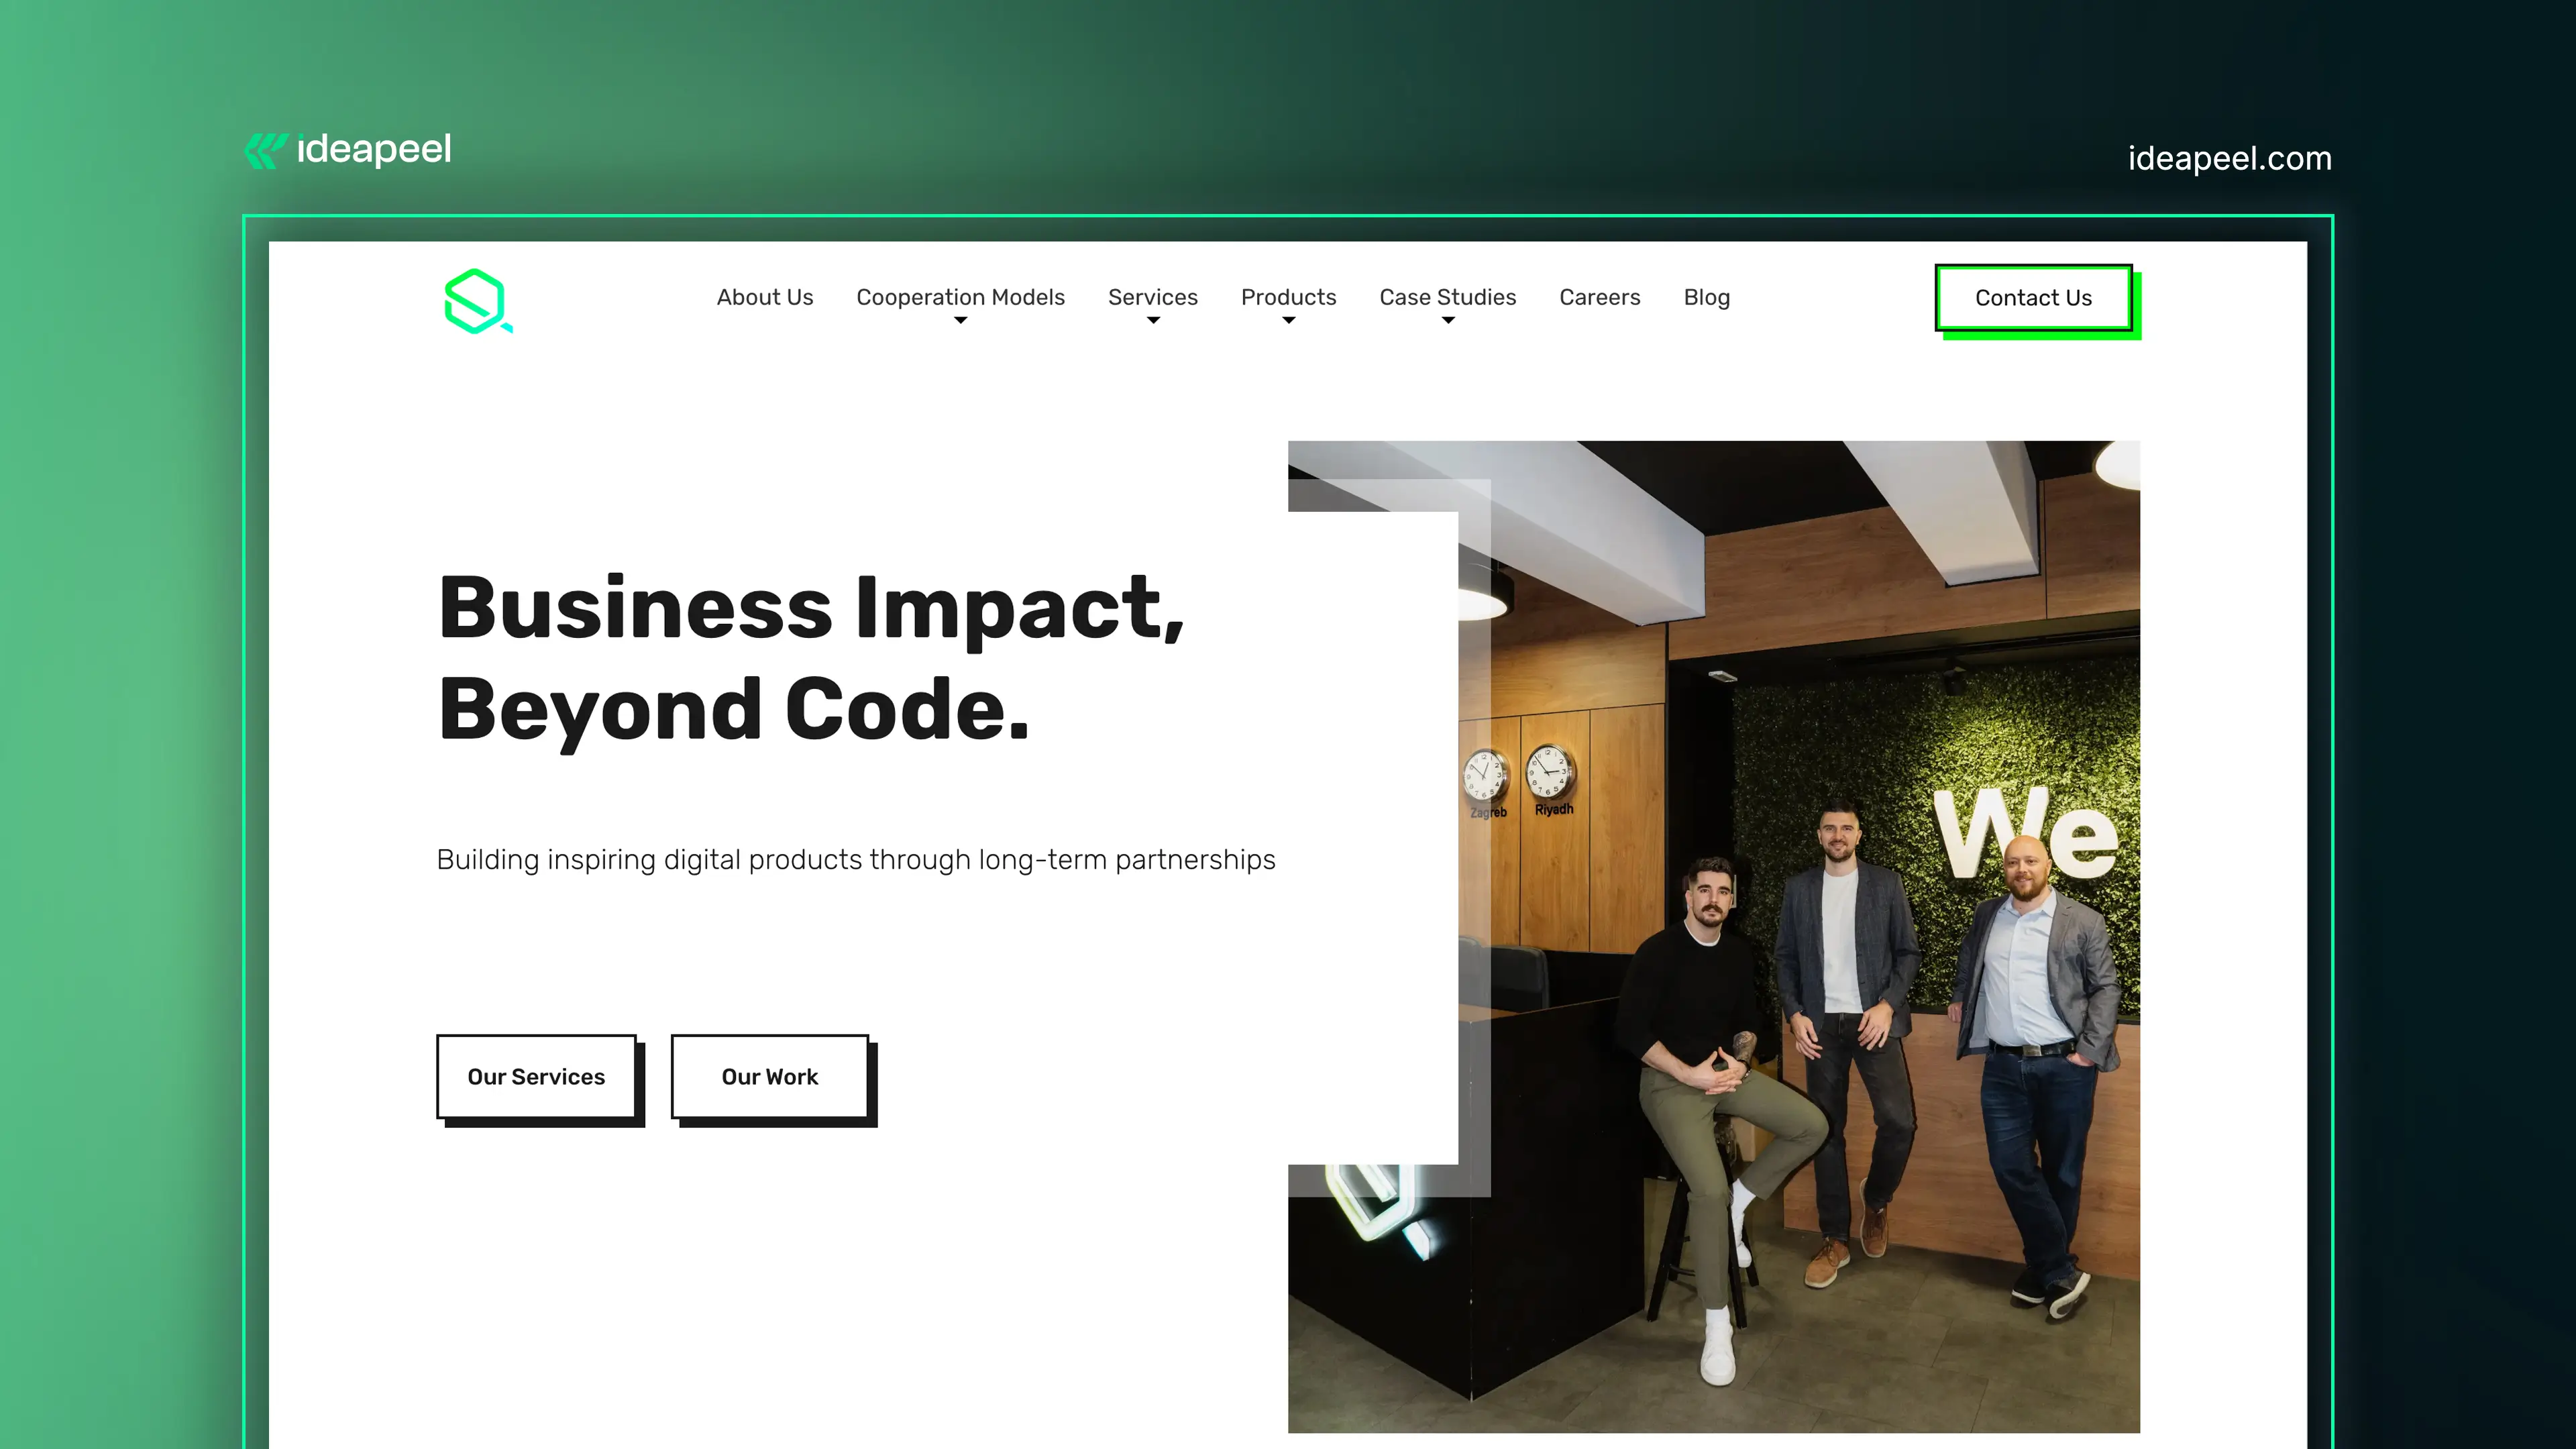Expand the arrow under Products
Image resolution: width=2576 pixels, height=1449 pixels.
coord(1288,320)
